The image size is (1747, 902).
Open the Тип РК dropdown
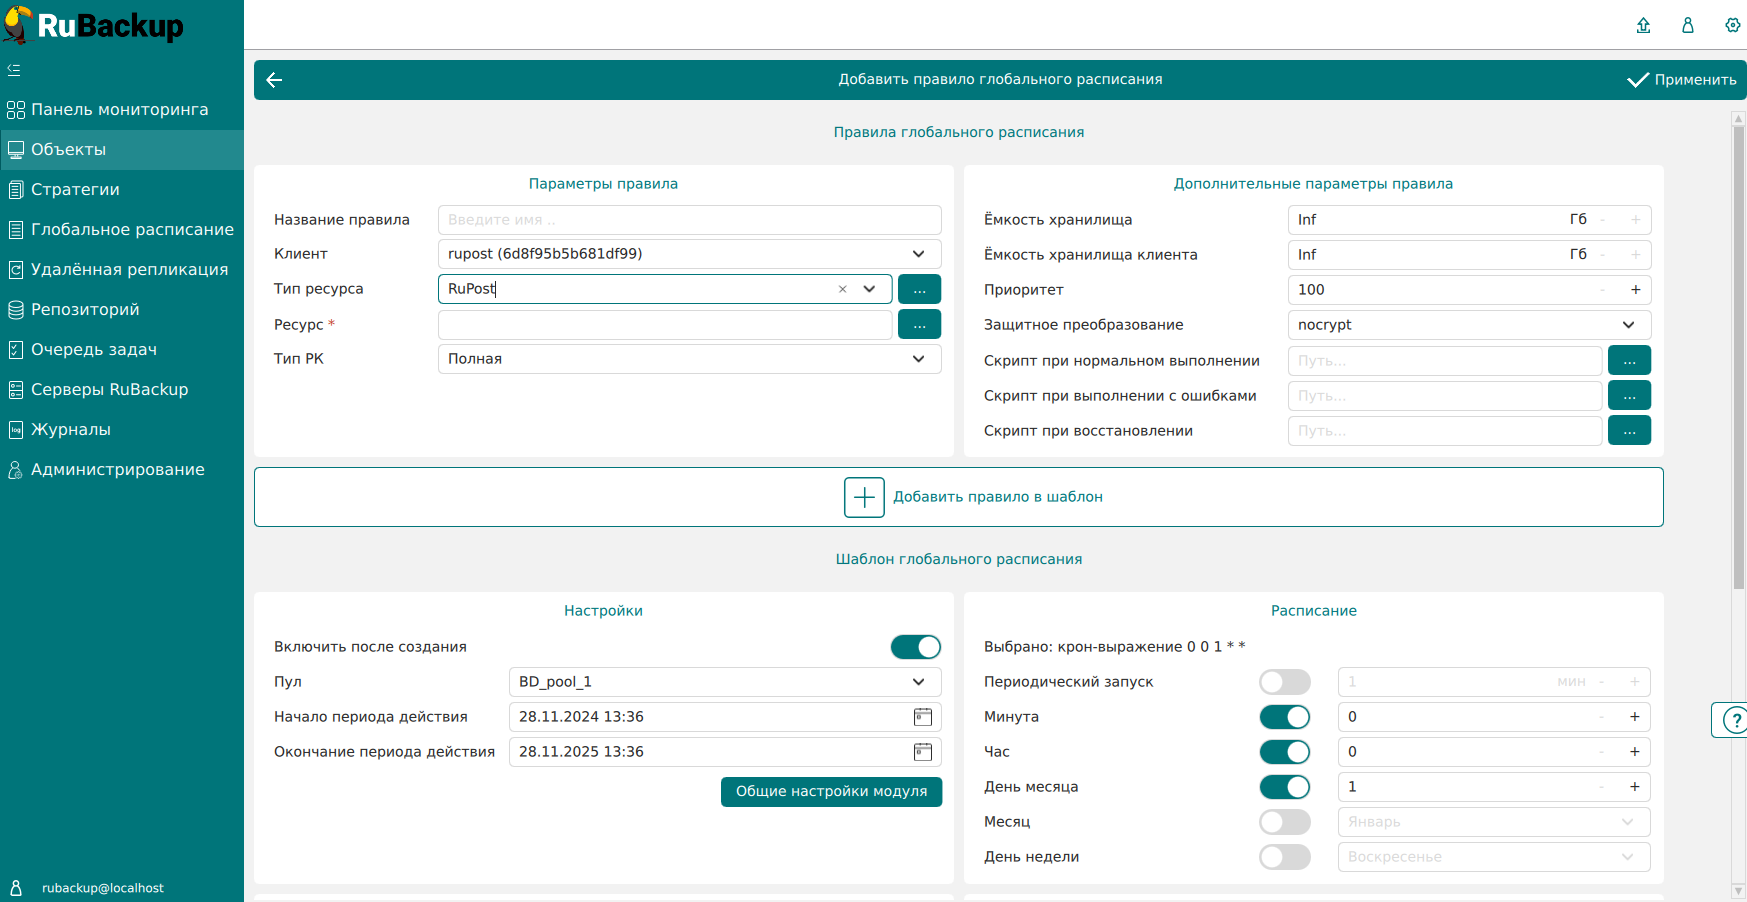(689, 359)
